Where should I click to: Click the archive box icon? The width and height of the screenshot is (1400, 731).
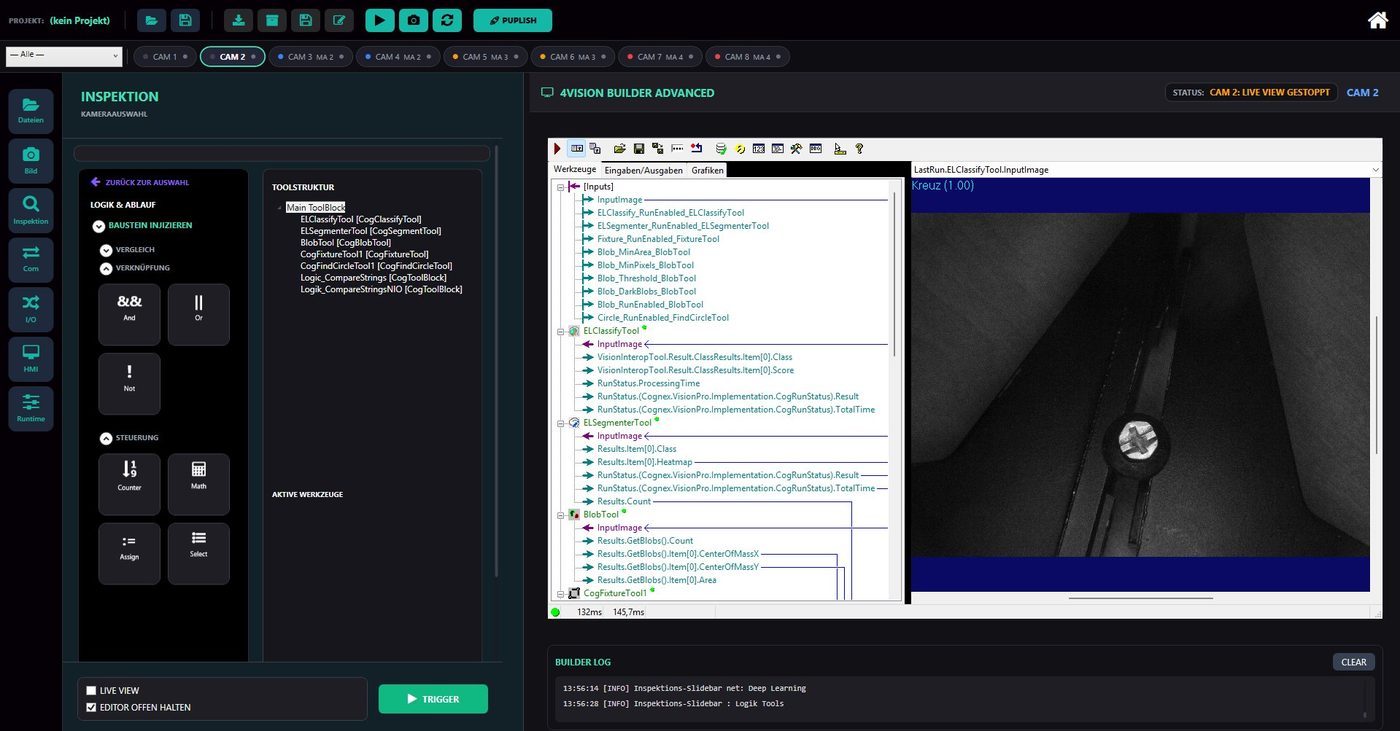pyautogui.click(x=272, y=20)
